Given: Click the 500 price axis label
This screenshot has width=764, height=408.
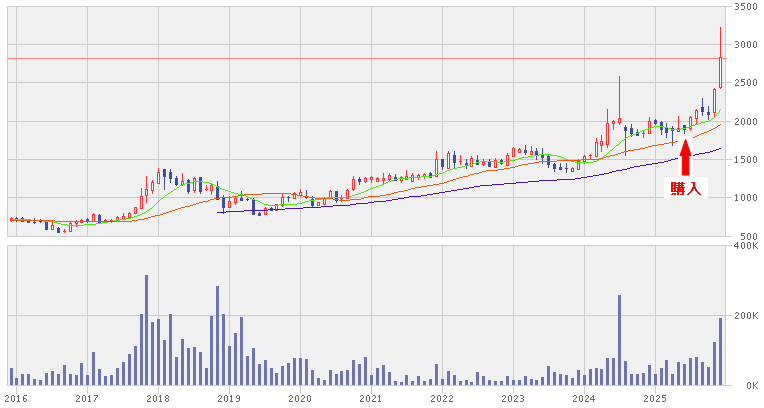Looking at the screenshot, I should coord(747,236).
